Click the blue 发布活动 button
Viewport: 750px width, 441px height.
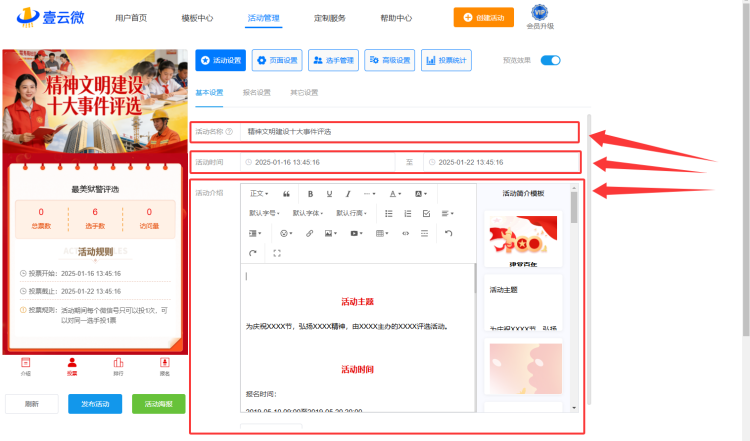tap(95, 404)
